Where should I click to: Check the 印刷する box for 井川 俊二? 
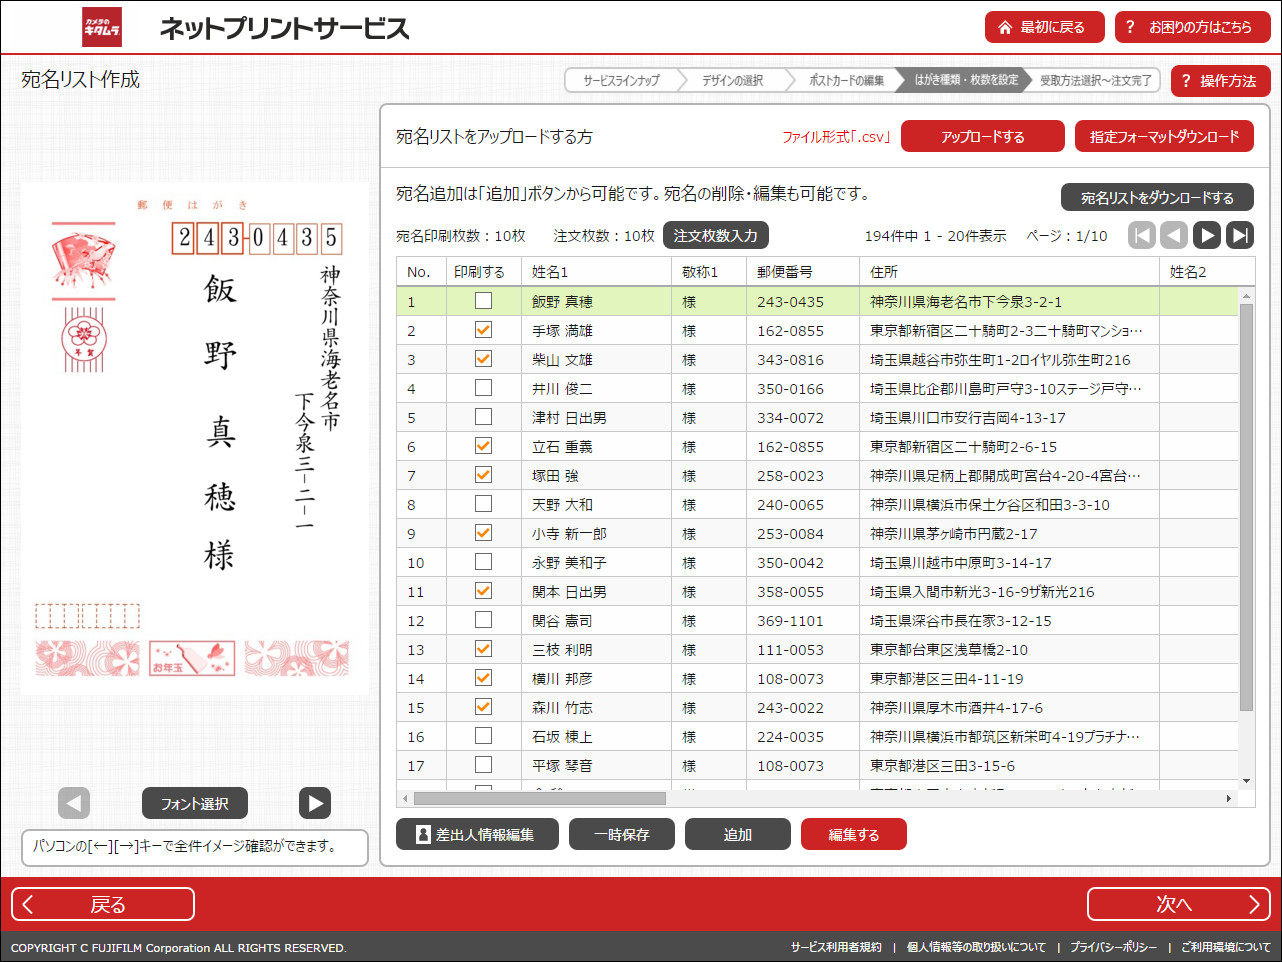pyautogui.click(x=485, y=387)
